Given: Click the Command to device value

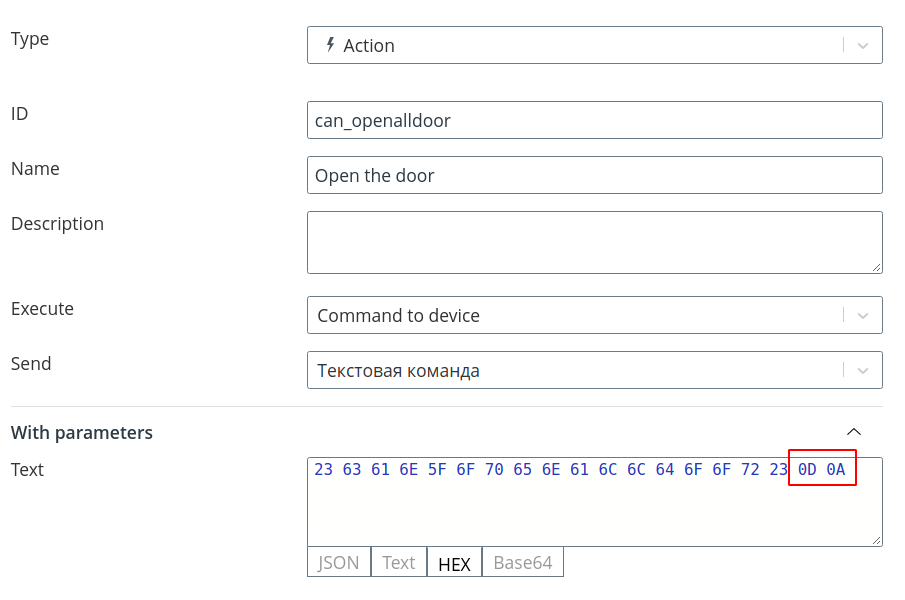Looking at the screenshot, I should coord(398,316).
